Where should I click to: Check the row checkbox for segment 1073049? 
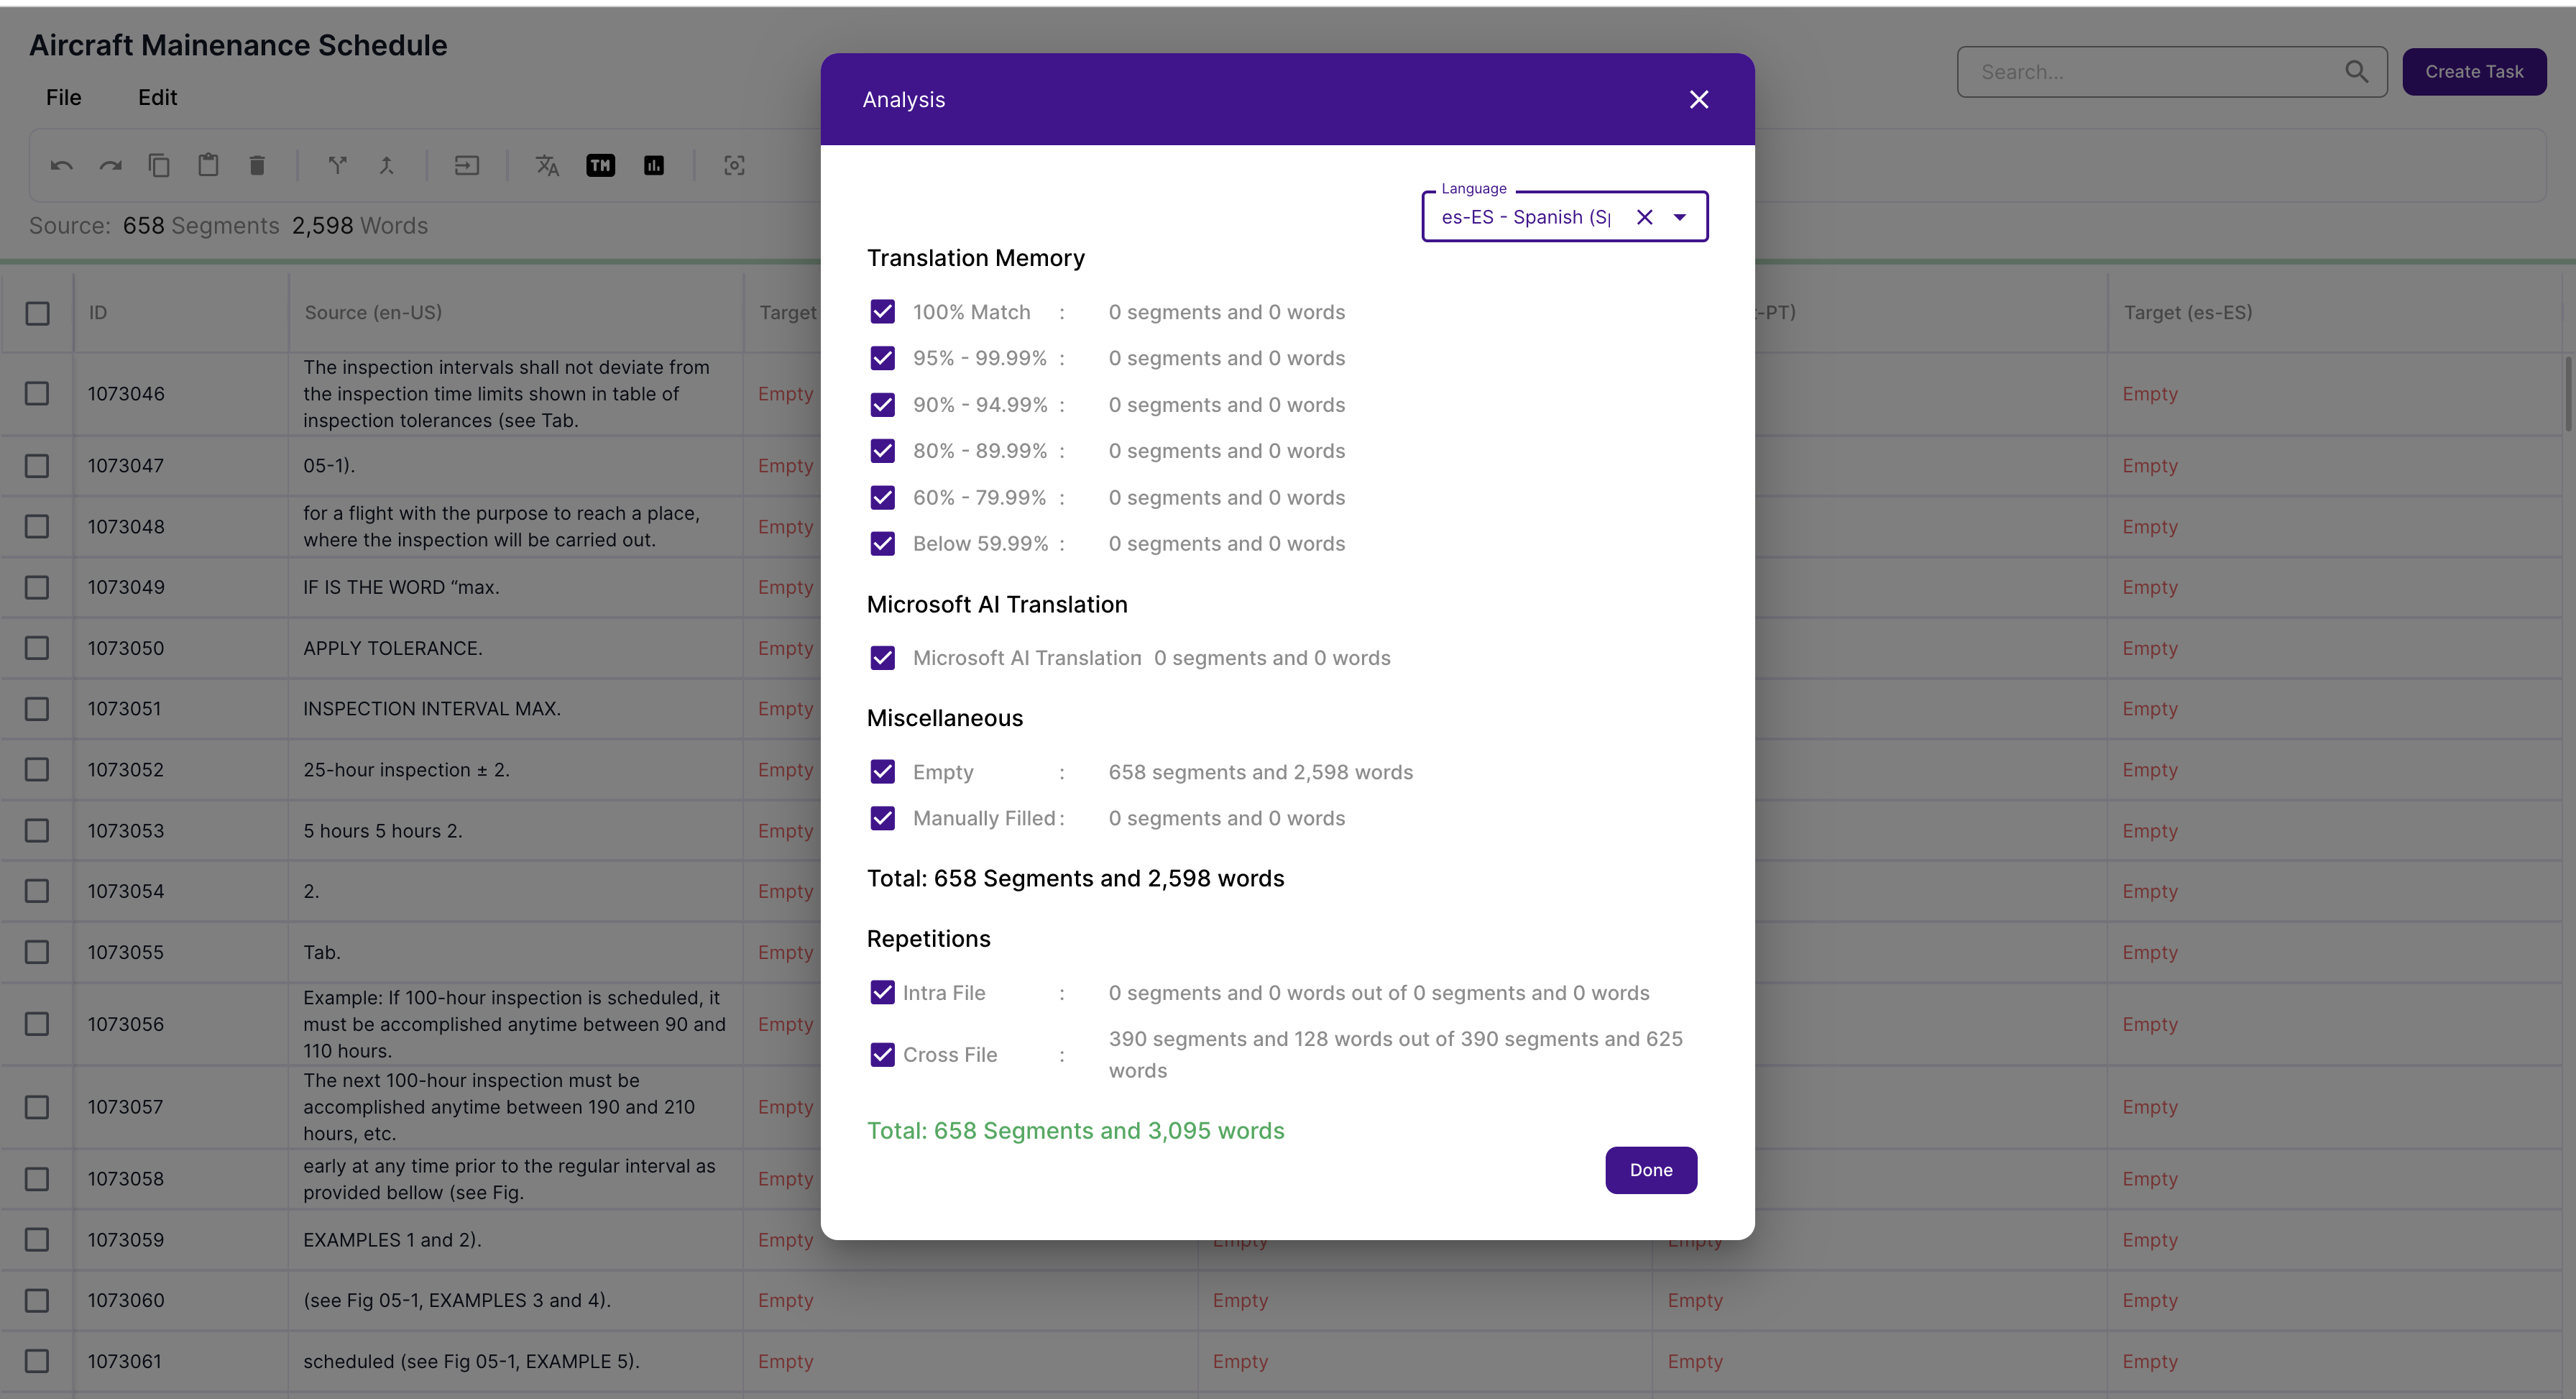point(37,587)
